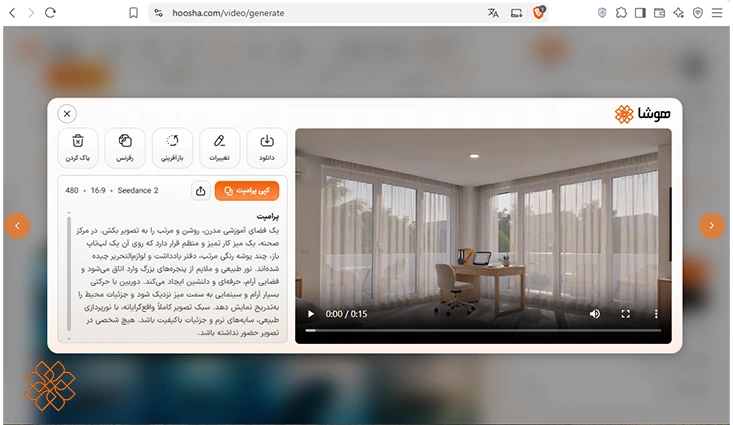Reload the hoosha.com page

50,13
